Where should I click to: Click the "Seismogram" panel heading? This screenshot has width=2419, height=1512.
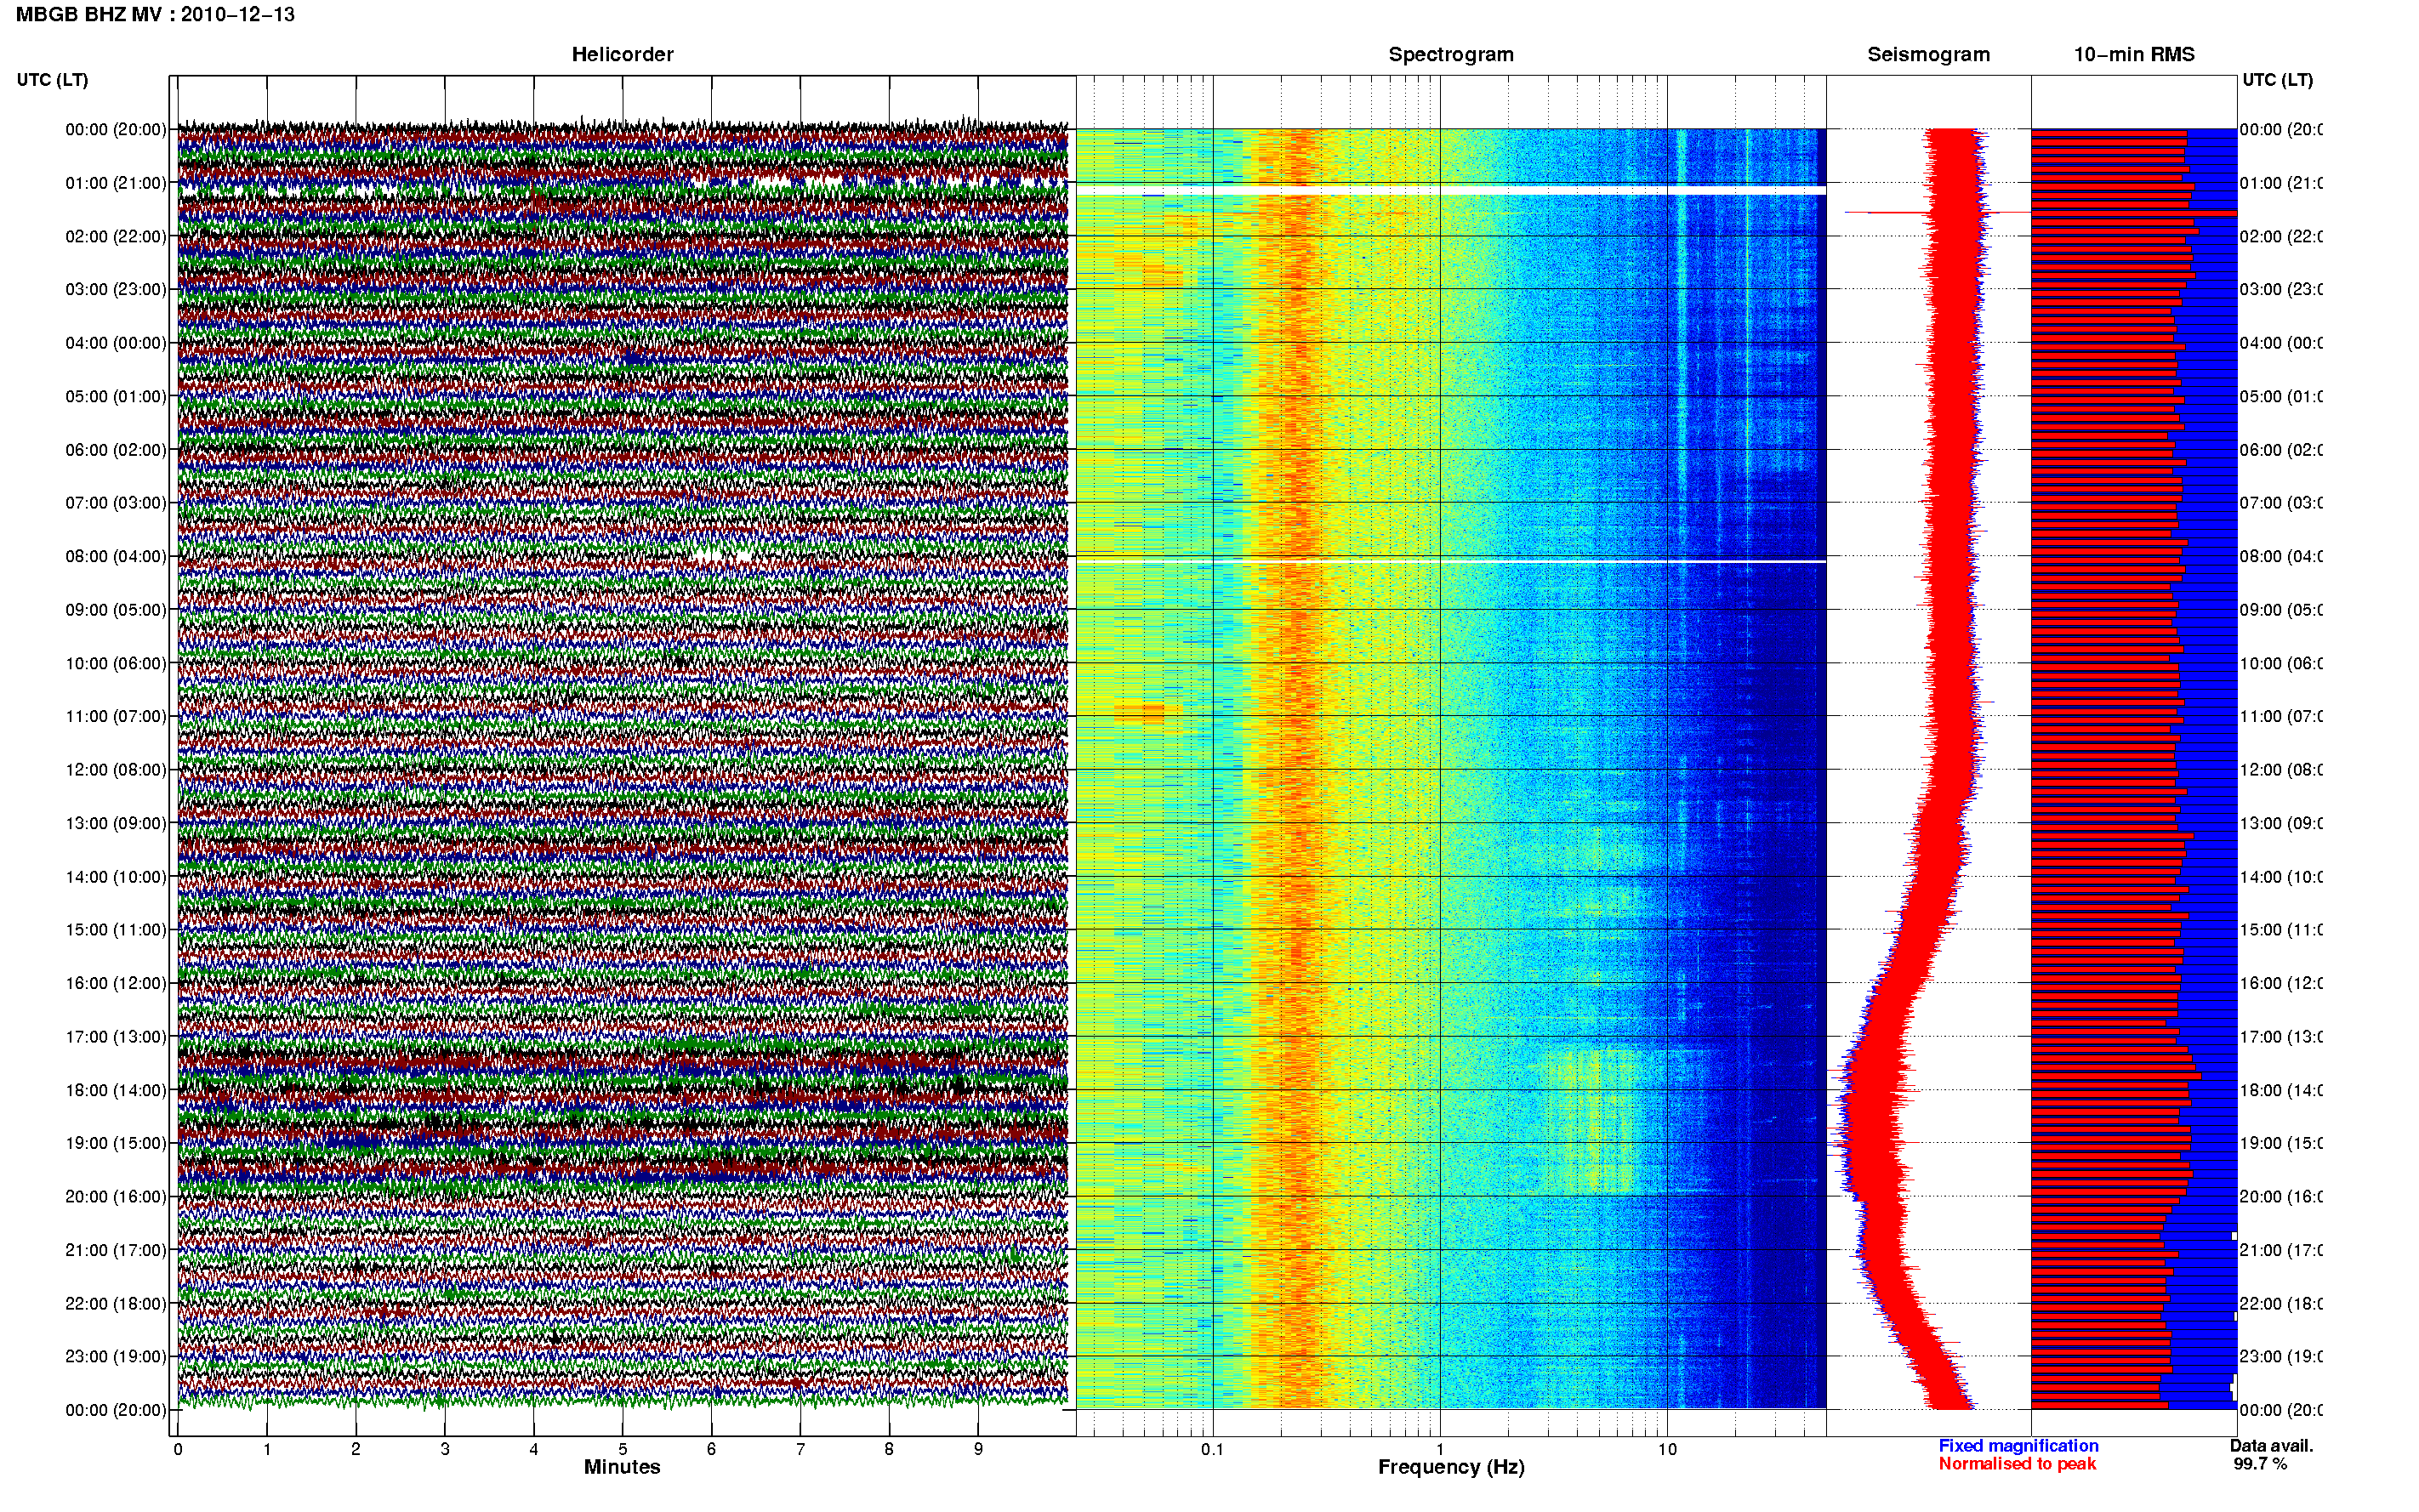click(1928, 54)
